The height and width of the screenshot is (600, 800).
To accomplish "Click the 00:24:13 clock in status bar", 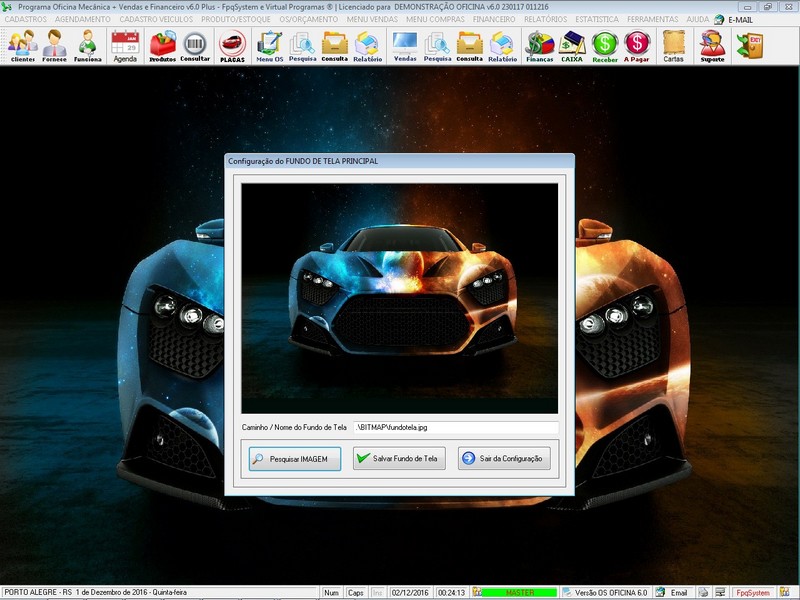I will (x=452, y=592).
